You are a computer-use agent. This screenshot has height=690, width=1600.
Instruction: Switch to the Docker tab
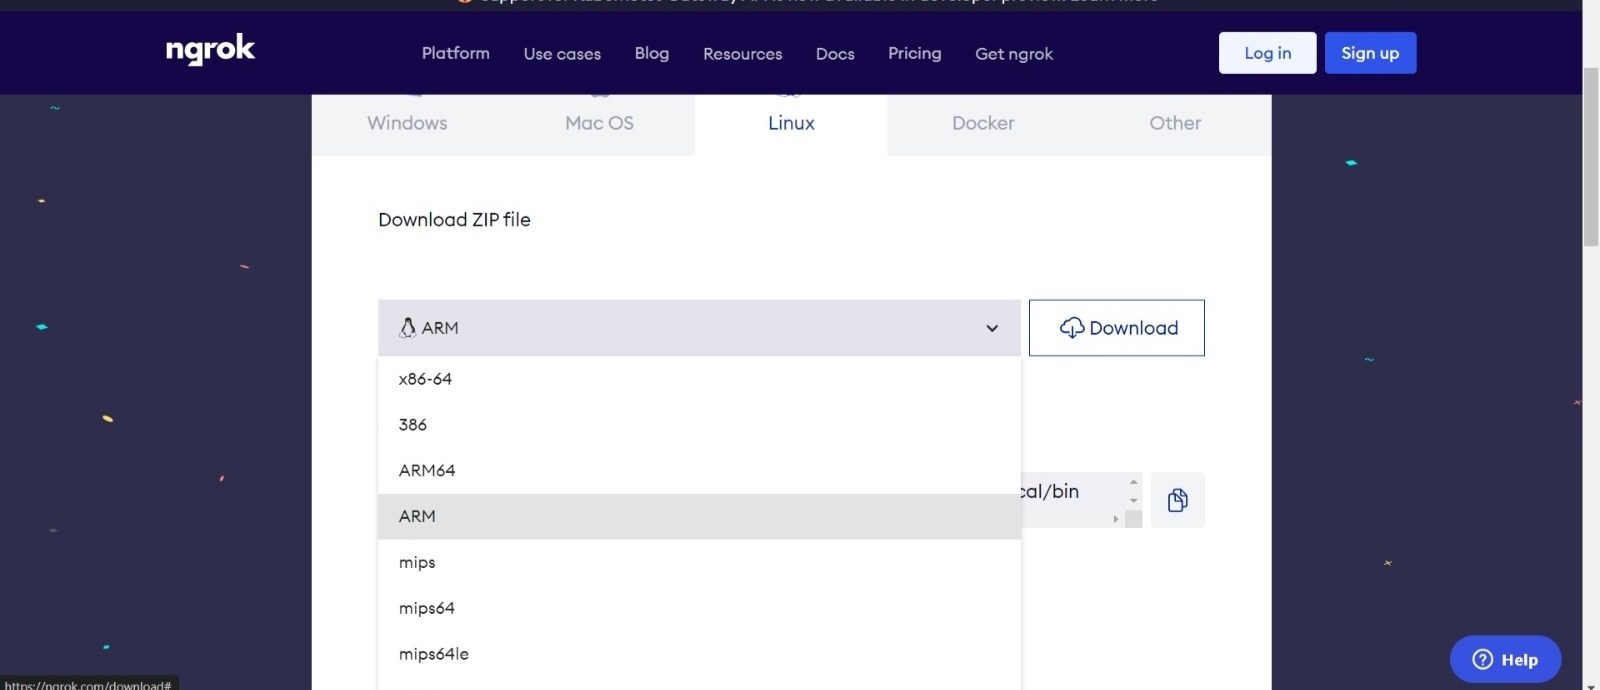click(x=983, y=123)
